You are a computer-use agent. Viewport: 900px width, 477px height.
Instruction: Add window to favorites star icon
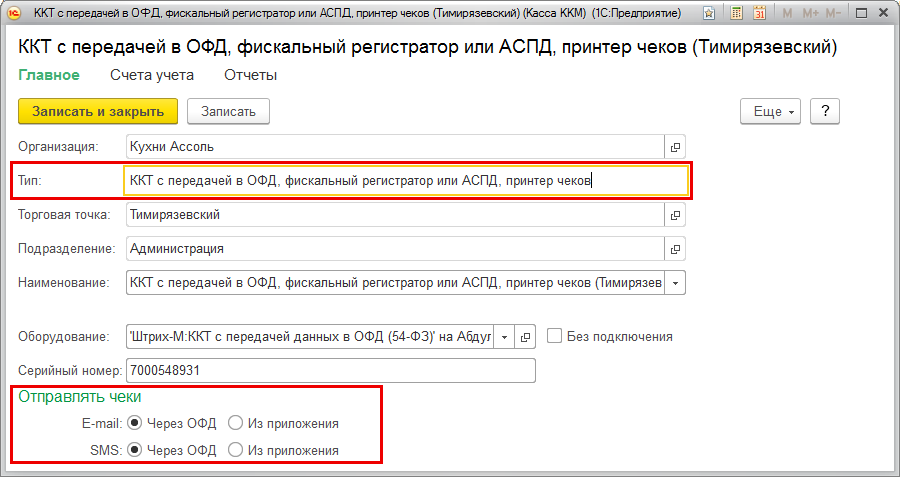[709, 13]
